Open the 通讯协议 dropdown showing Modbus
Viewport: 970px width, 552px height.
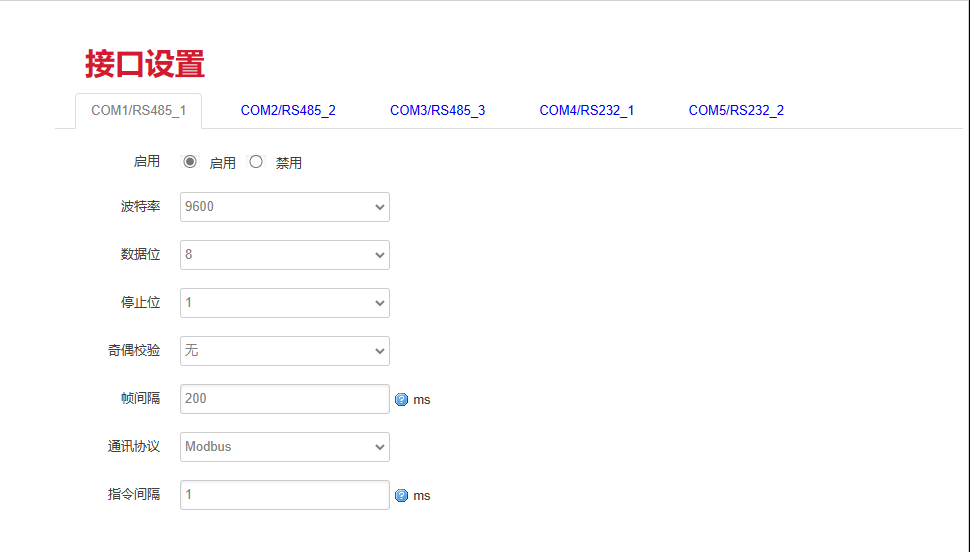pyautogui.click(x=285, y=447)
